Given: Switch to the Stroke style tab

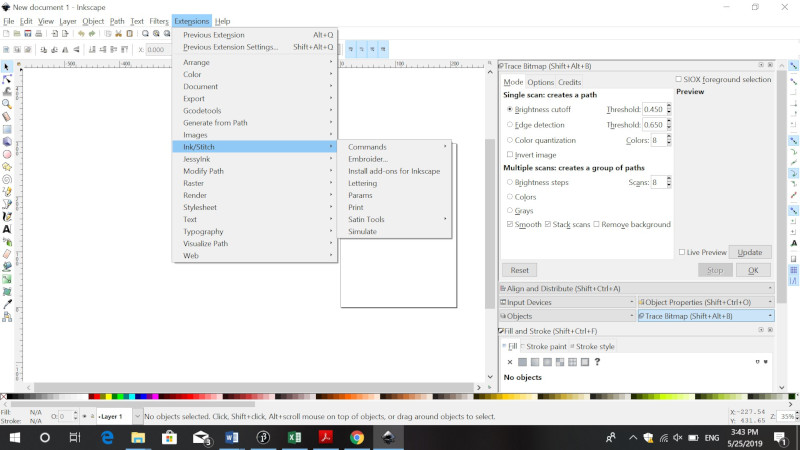Looking at the screenshot, I should point(595,346).
